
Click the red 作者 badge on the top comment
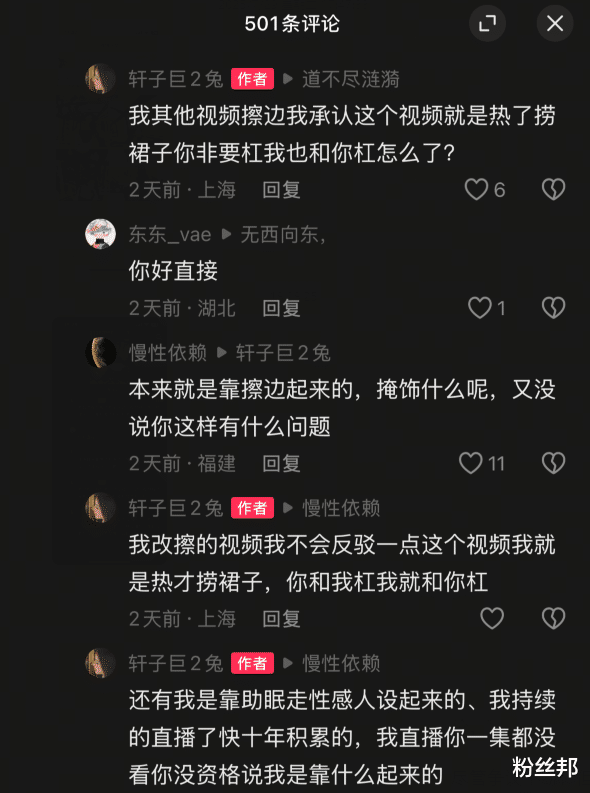click(x=252, y=79)
